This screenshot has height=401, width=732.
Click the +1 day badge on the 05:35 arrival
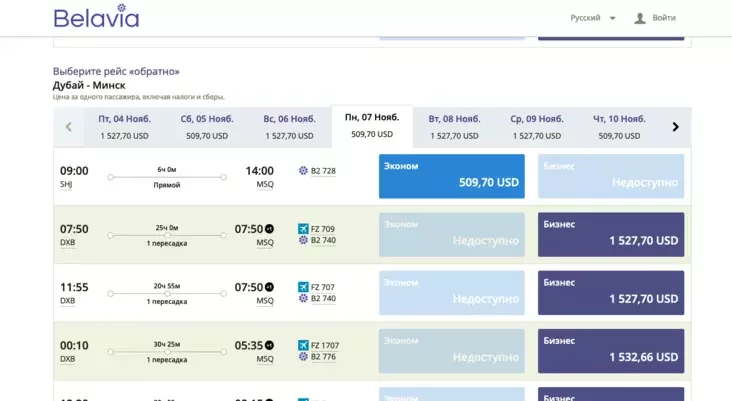[x=269, y=346]
